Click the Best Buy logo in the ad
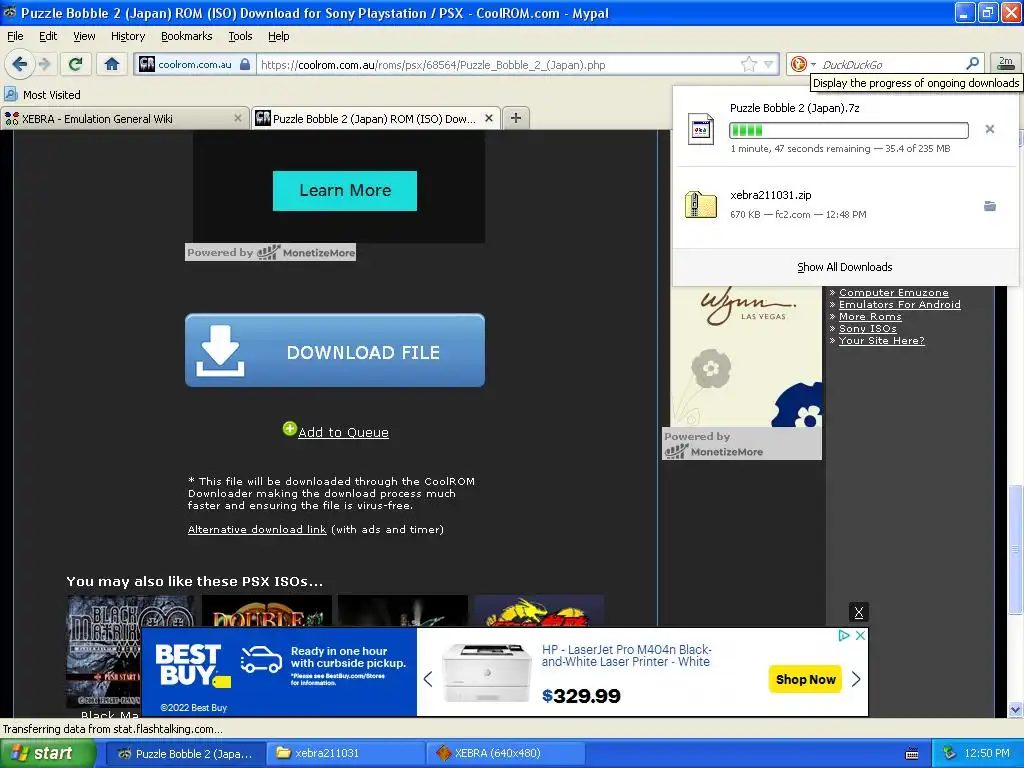This screenshot has height=768, width=1024. [x=193, y=665]
